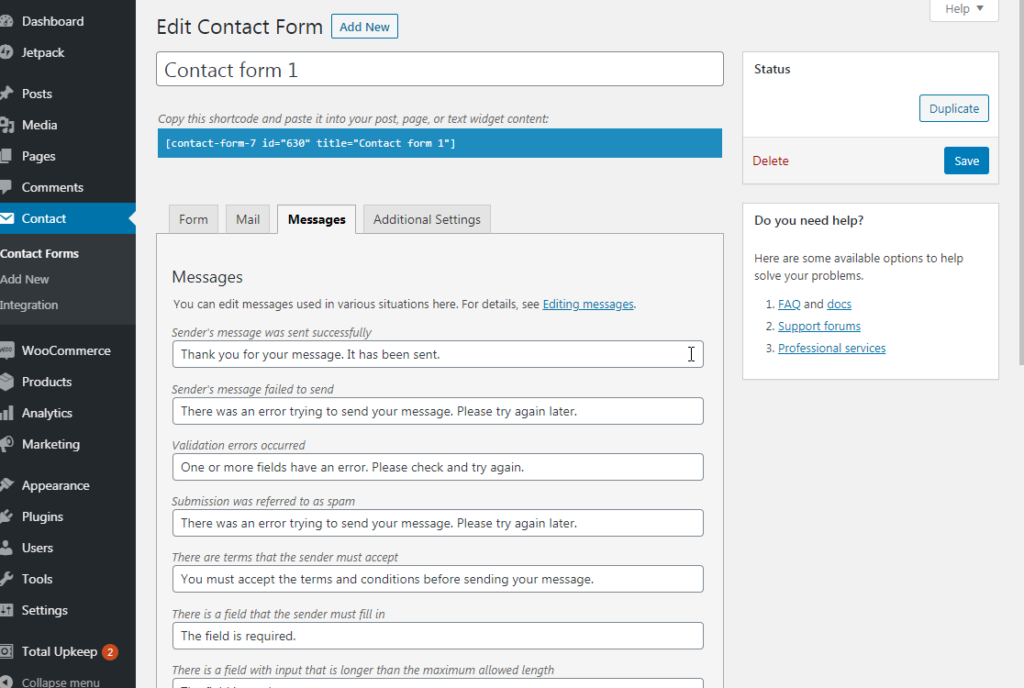This screenshot has height=688, width=1024.
Task: Open the Editing messages link
Action: [588, 304]
